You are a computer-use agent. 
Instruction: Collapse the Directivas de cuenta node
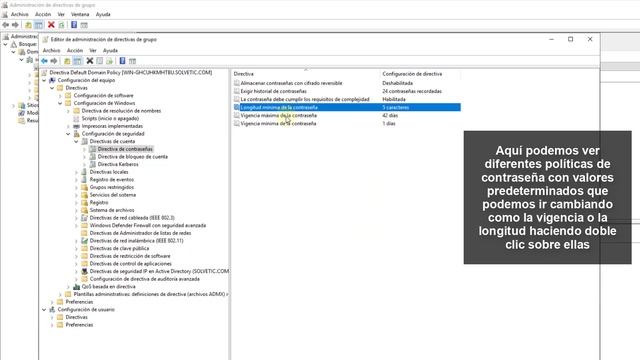(76, 141)
